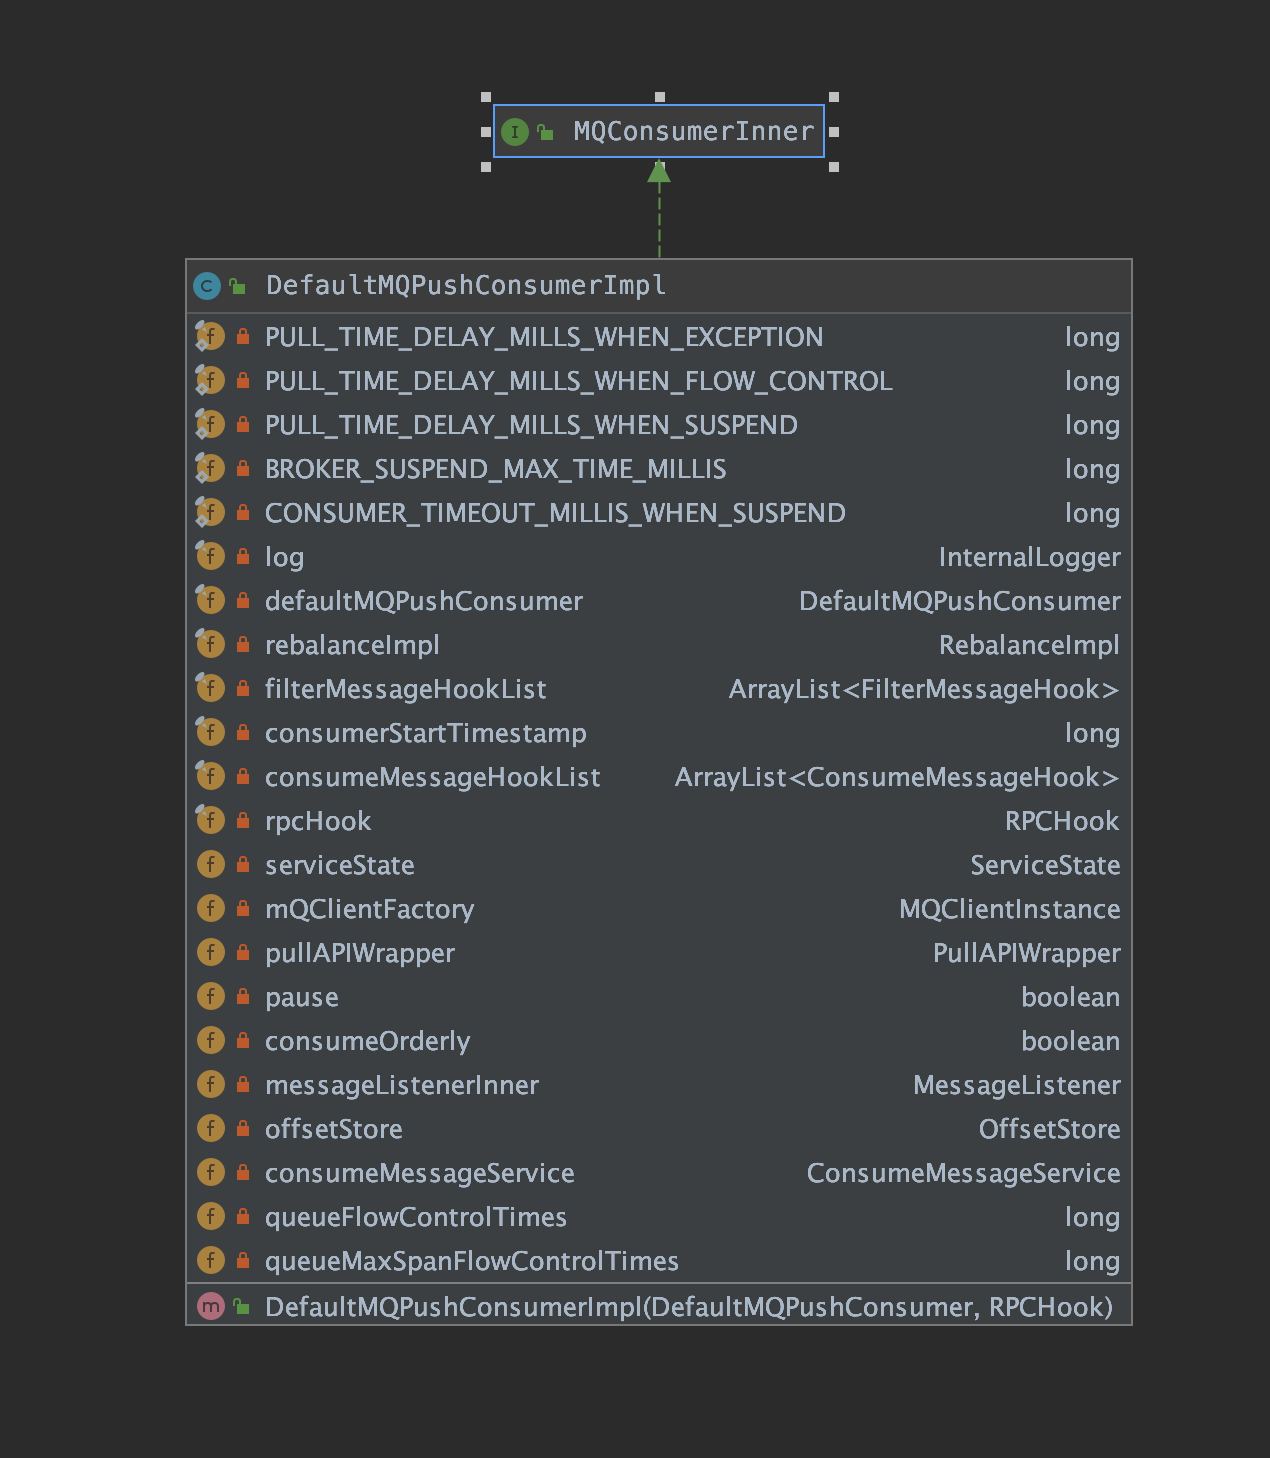
Task: Select the mQClientFactory field name
Action: pyautogui.click(x=370, y=909)
